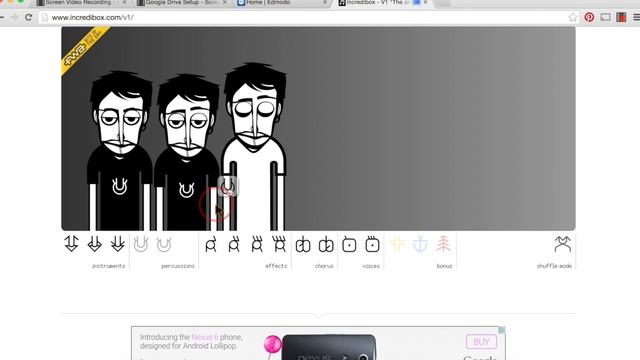The image size is (640, 360).
Task: Choose the fourth effects icon
Action: point(280,244)
